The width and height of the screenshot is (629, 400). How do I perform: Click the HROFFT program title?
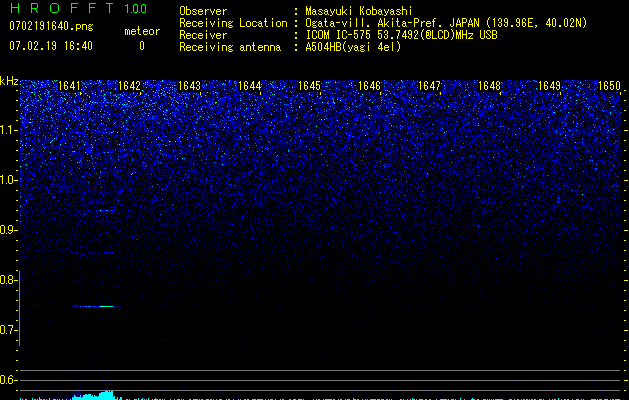point(62,8)
